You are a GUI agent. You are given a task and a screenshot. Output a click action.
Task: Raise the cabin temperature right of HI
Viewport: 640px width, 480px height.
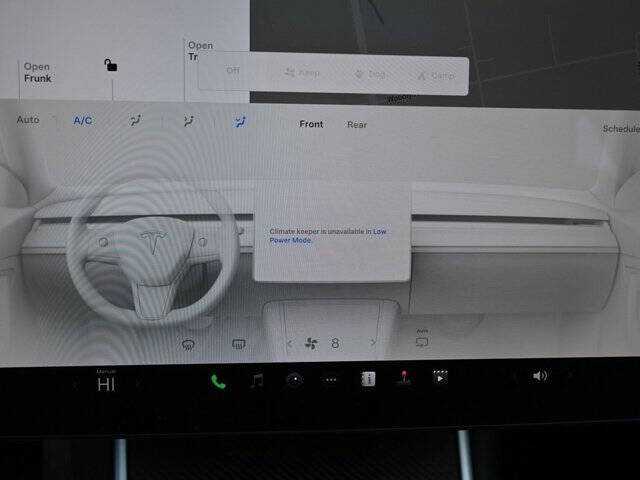coord(139,384)
